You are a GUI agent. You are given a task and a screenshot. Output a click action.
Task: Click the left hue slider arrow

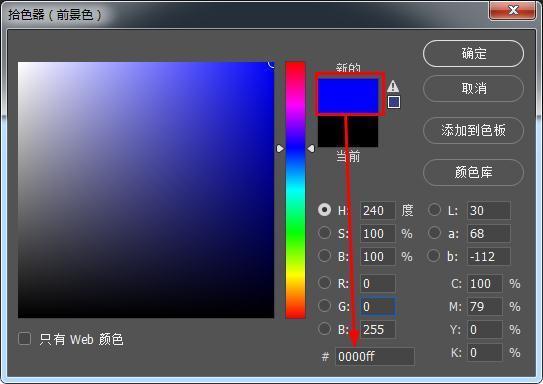coord(280,149)
